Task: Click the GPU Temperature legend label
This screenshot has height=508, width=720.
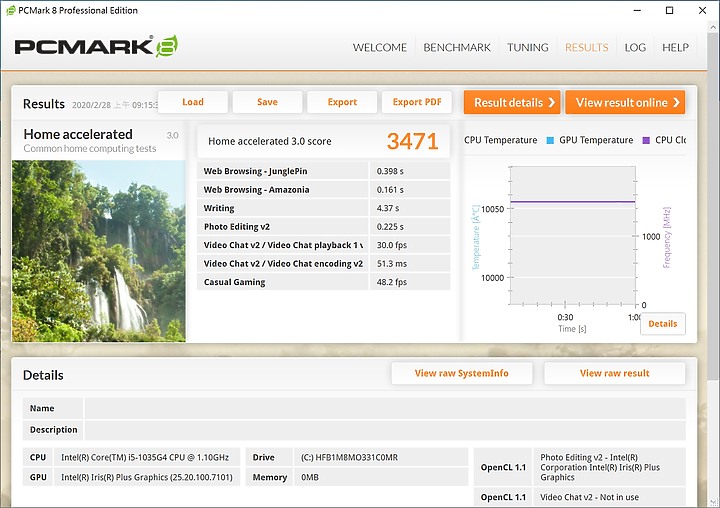Action: (596, 140)
